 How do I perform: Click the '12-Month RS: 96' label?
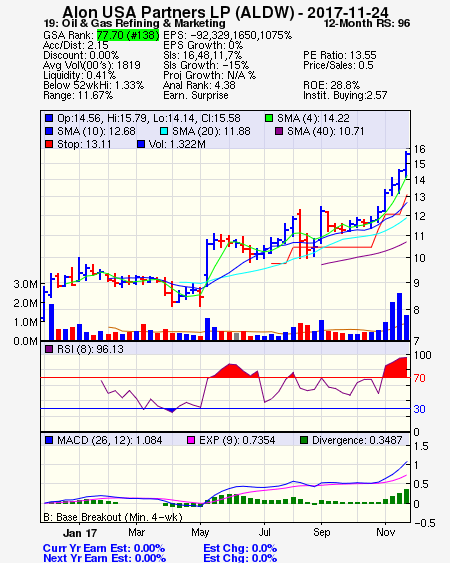[x=367, y=23]
